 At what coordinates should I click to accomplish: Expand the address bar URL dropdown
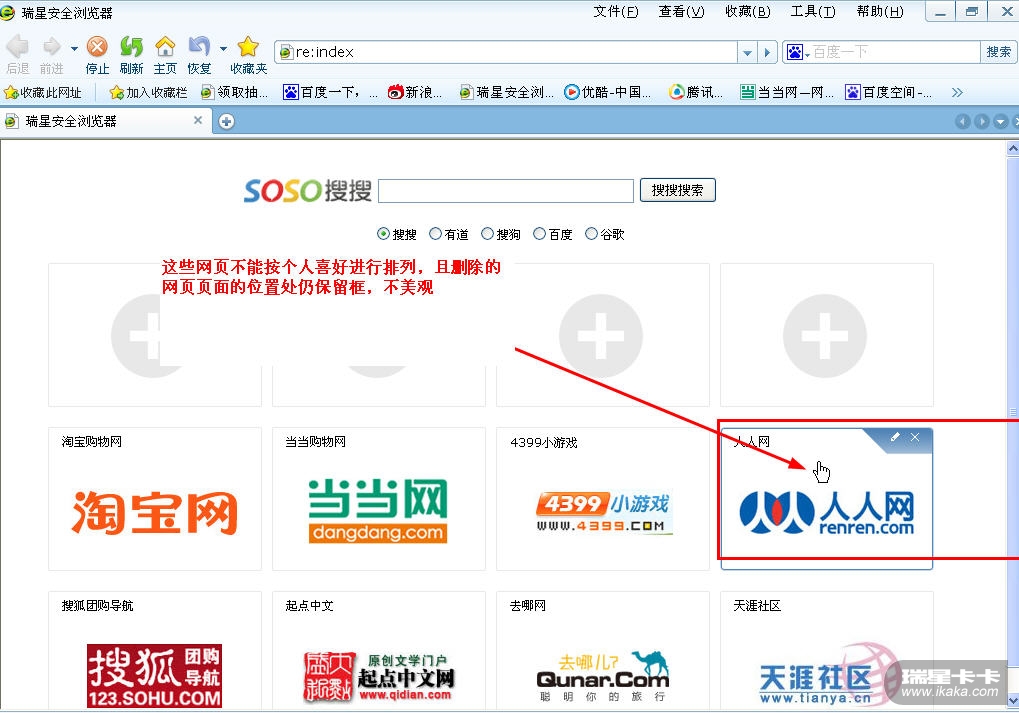(x=747, y=52)
